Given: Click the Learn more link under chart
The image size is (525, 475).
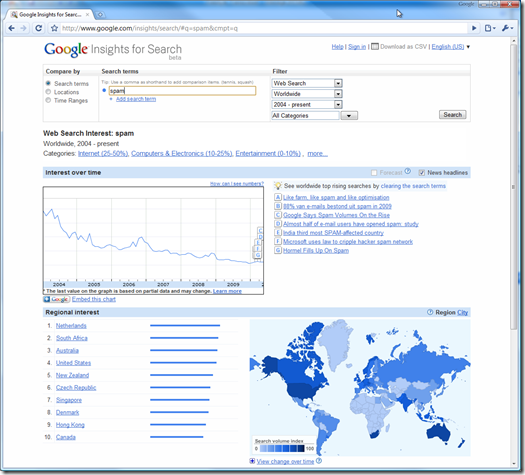Looking at the screenshot, I should pos(227,291).
